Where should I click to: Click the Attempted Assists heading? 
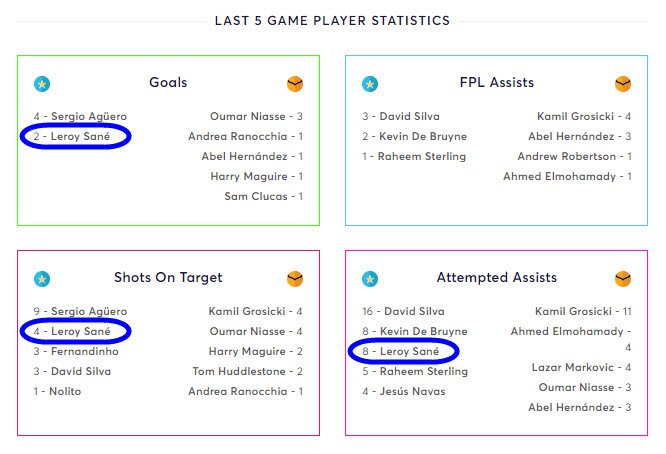[497, 277]
